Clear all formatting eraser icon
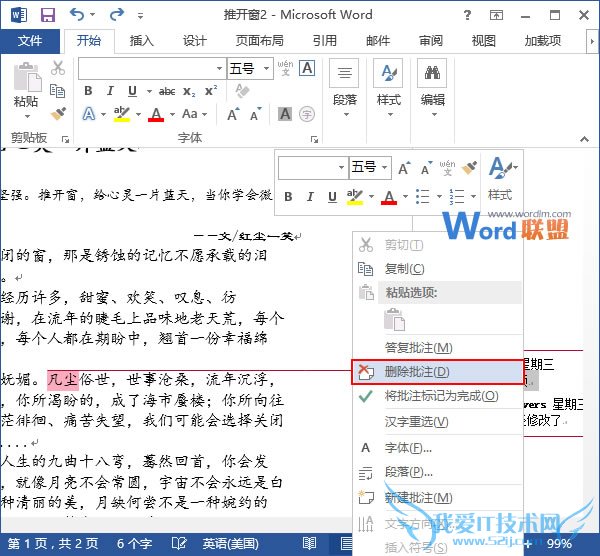600x556 pixels. point(242,91)
